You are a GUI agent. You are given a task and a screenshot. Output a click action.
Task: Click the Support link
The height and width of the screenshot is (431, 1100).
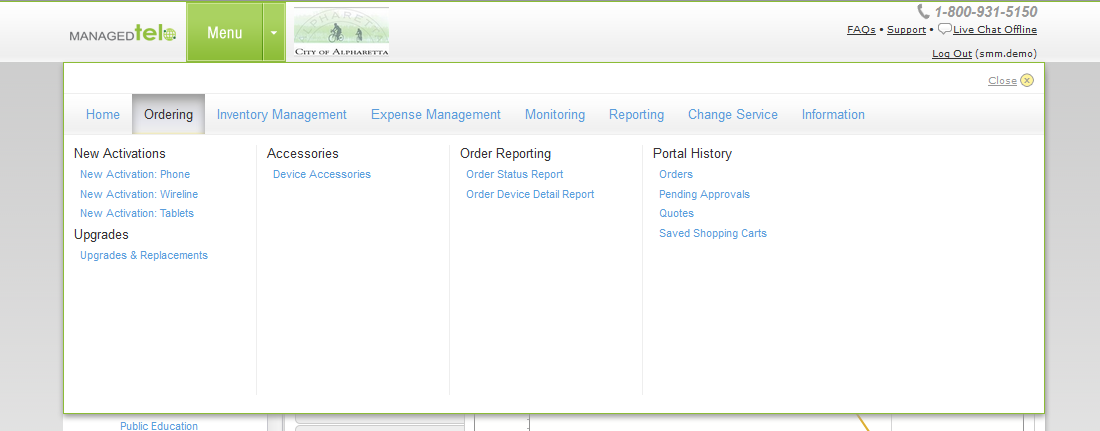(906, 30)
